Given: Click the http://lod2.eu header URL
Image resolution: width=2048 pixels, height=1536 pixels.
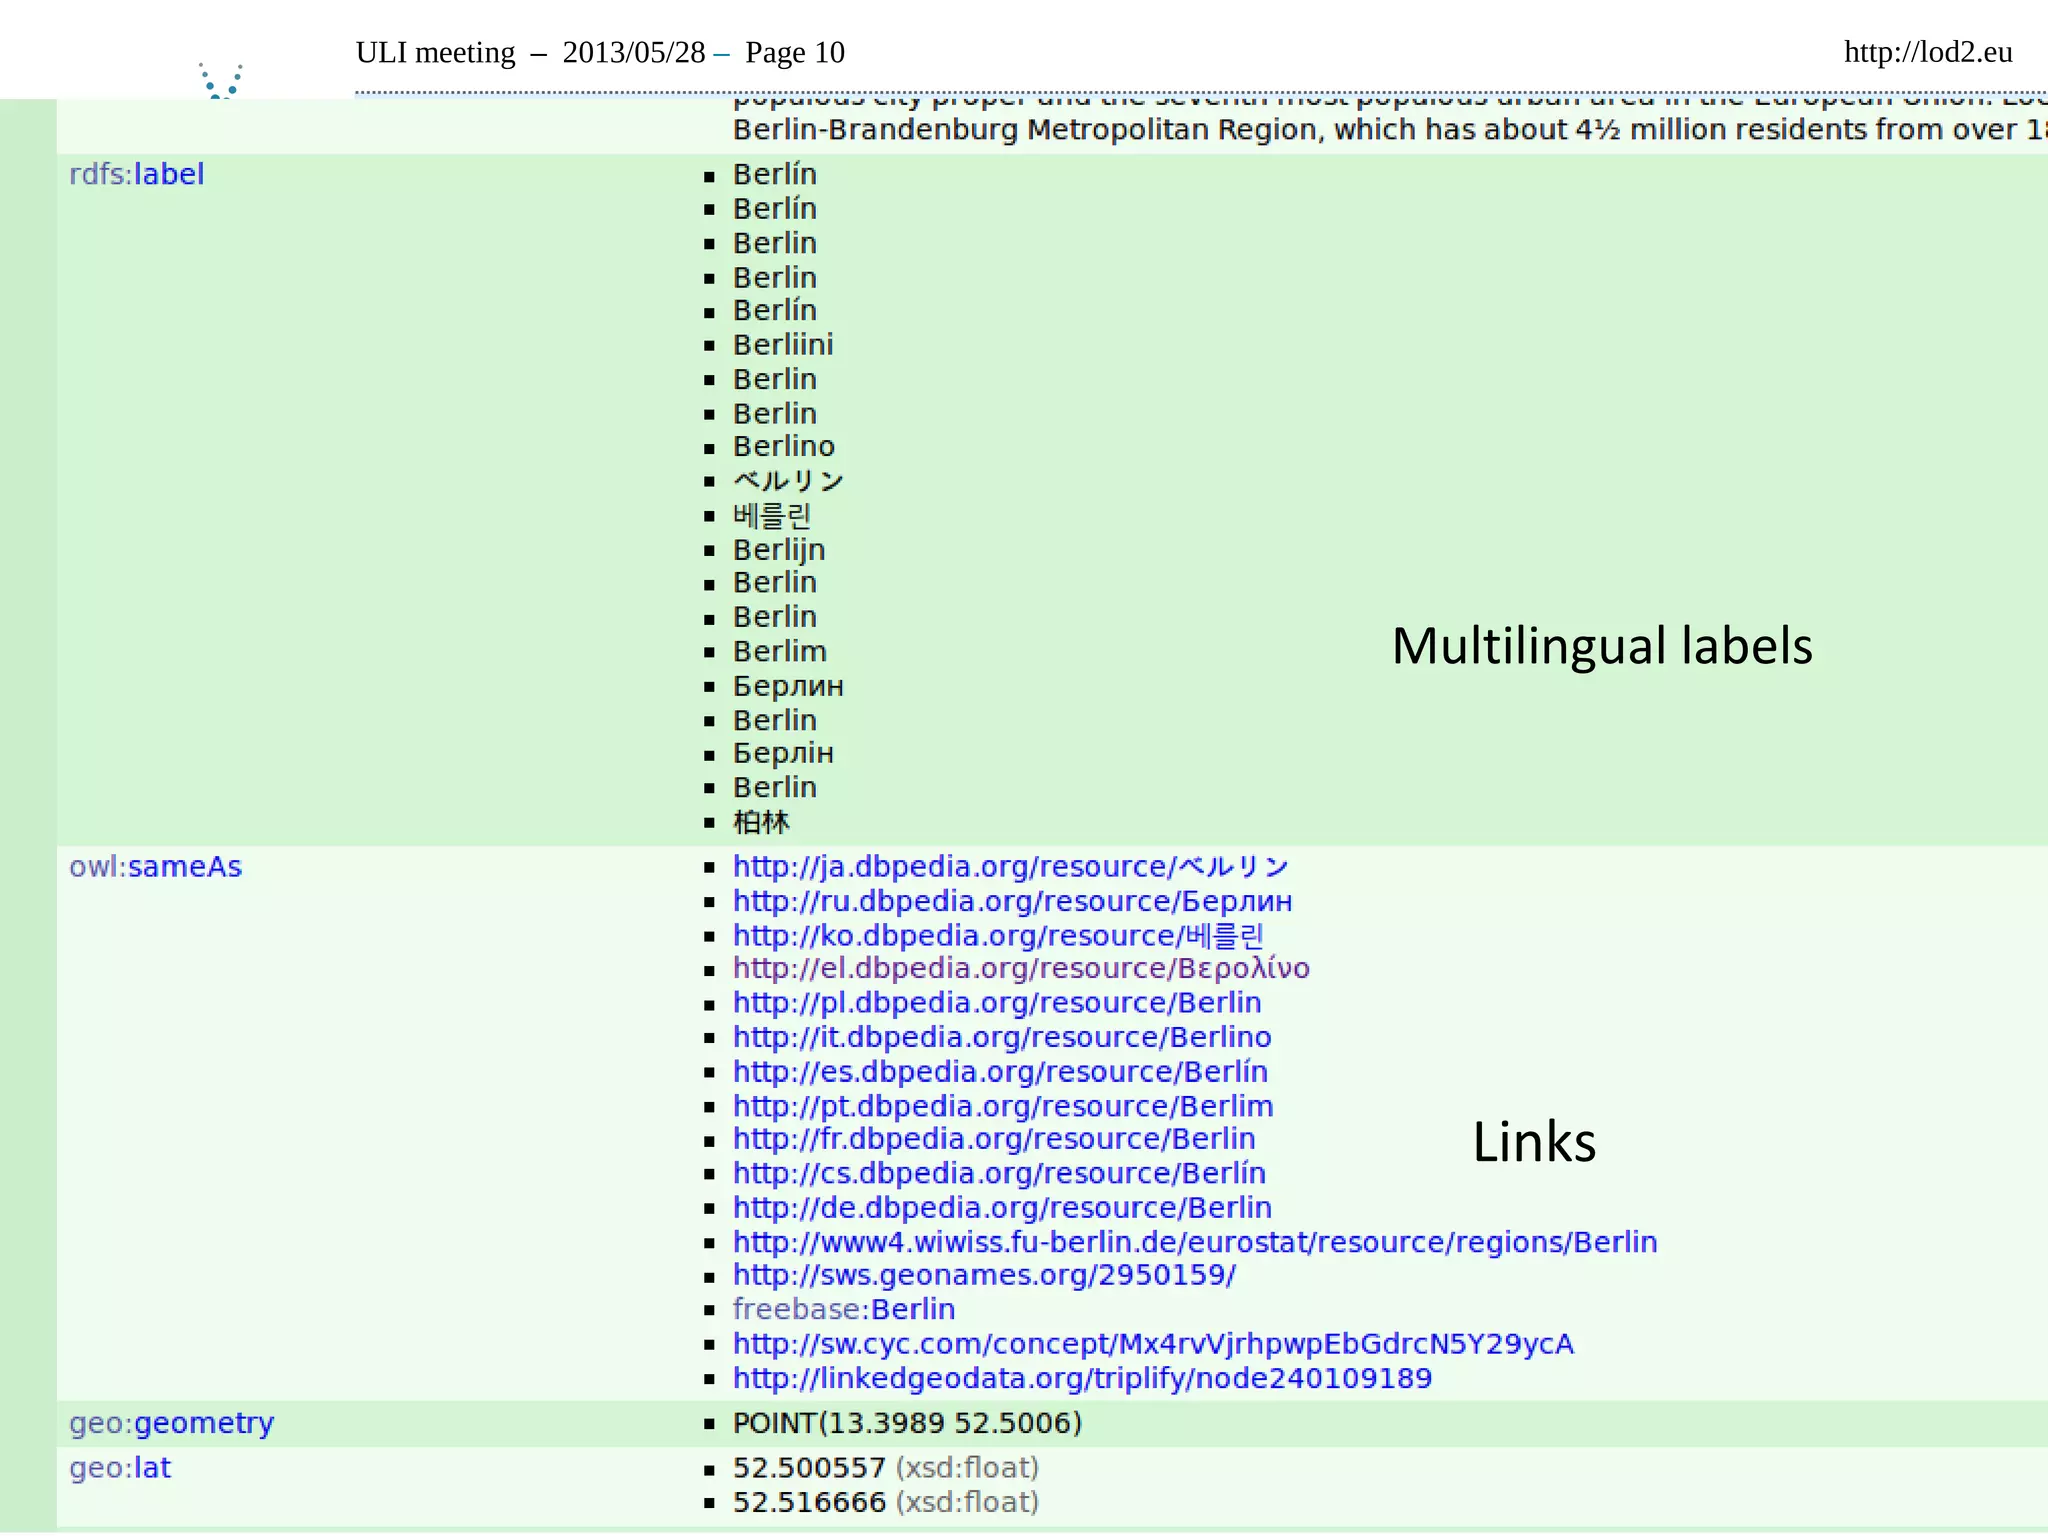Looking at the screenshot, I should [x=1928, y=52].
